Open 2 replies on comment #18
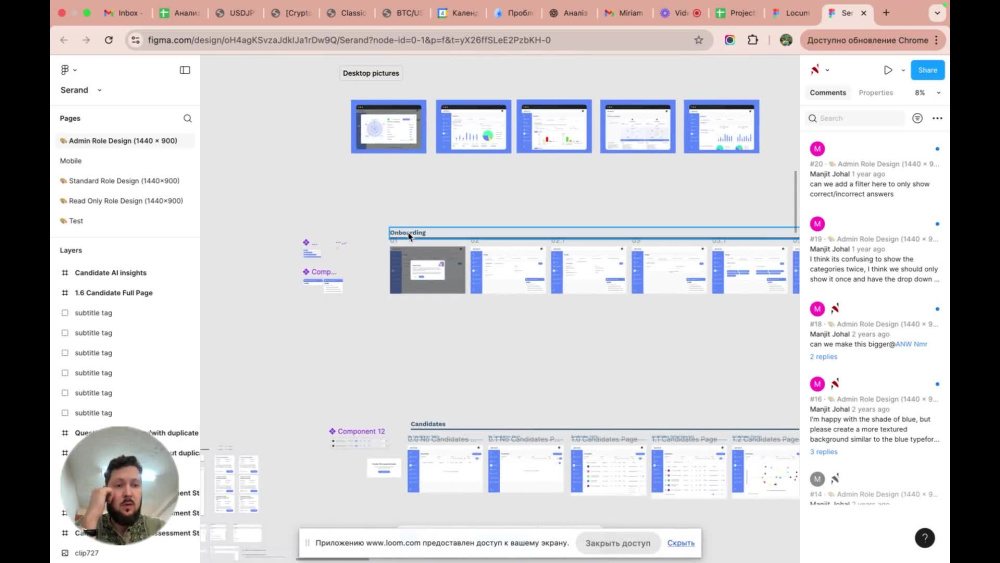Viewport: 1000px width, 563px height. coord(823,356)
